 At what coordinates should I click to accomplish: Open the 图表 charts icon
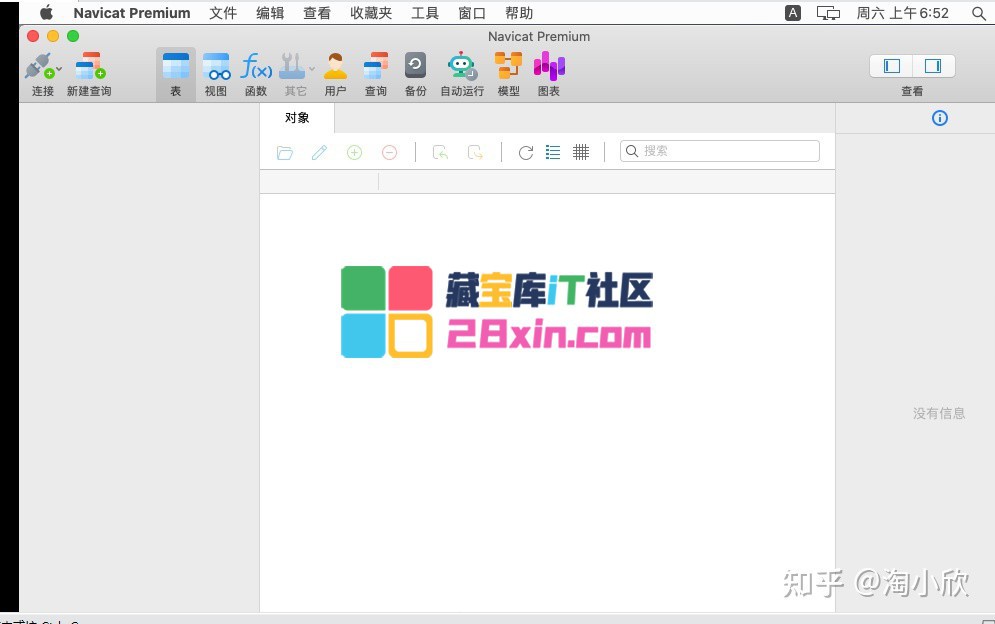[x=549, y=66]
